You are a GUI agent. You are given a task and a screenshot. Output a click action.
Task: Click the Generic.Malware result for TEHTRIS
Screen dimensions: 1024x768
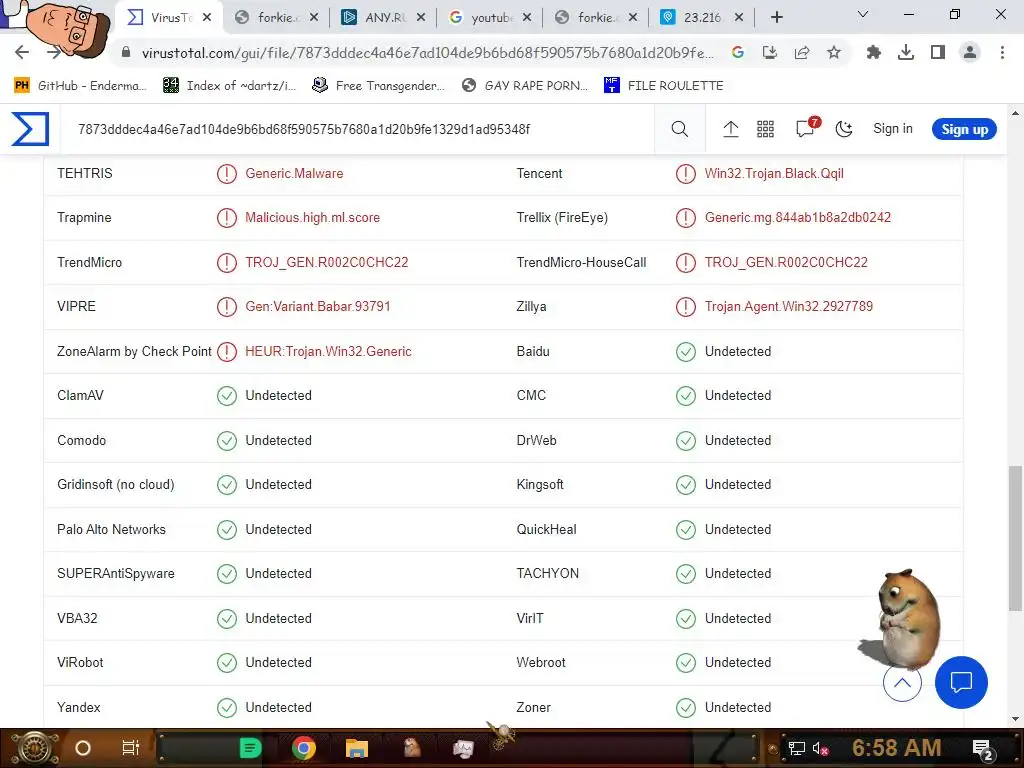click(x=294, y=173)
